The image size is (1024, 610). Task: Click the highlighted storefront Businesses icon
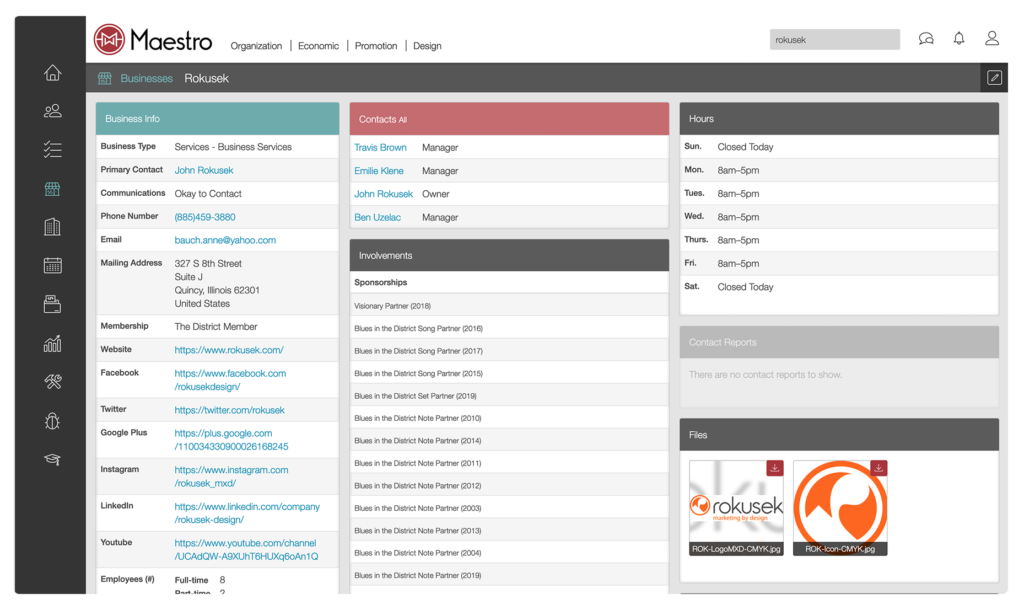pyautogui.click(x=52, y=188)
